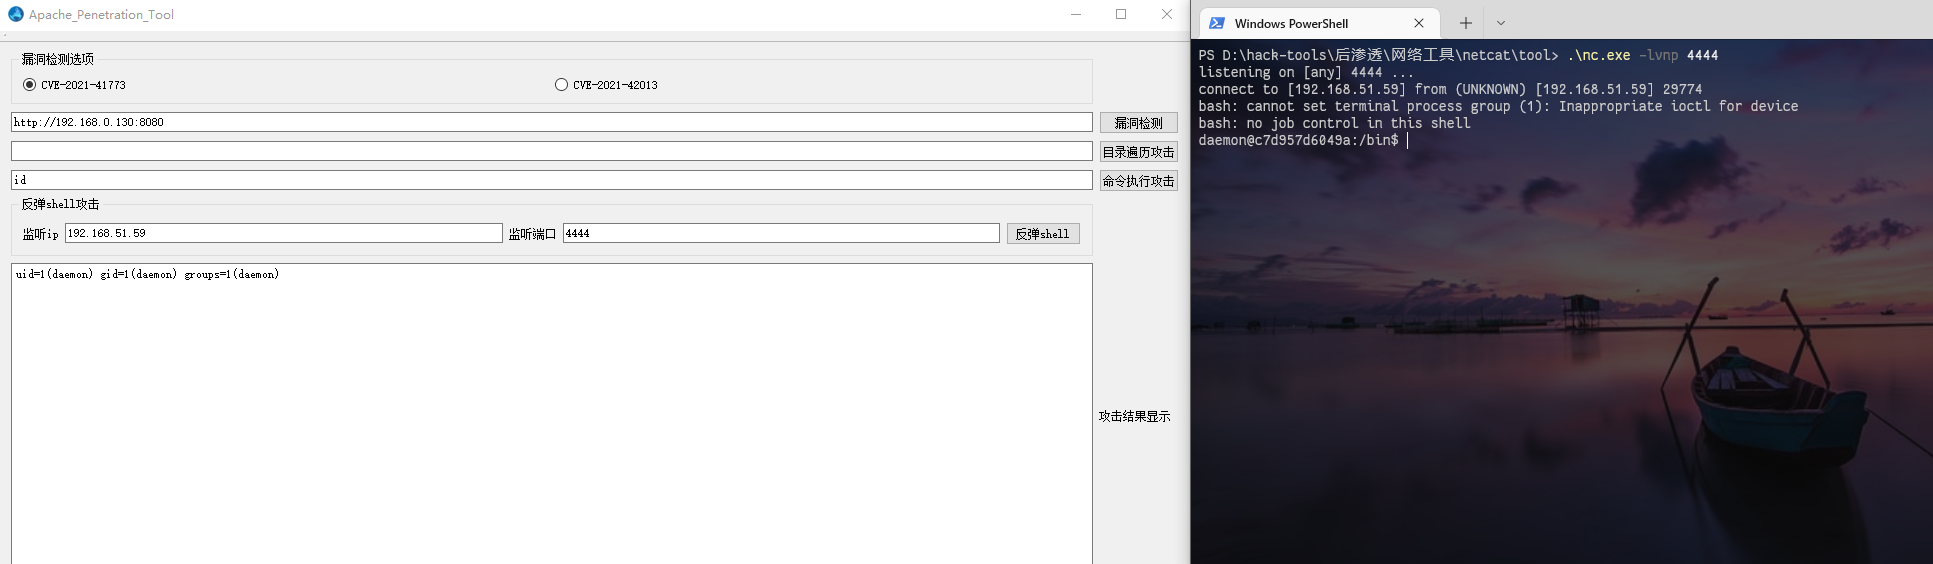The image size is (1933, 564).
Task: Click the 命令执行攻击 button
Action: click(x=1139, y=181)
